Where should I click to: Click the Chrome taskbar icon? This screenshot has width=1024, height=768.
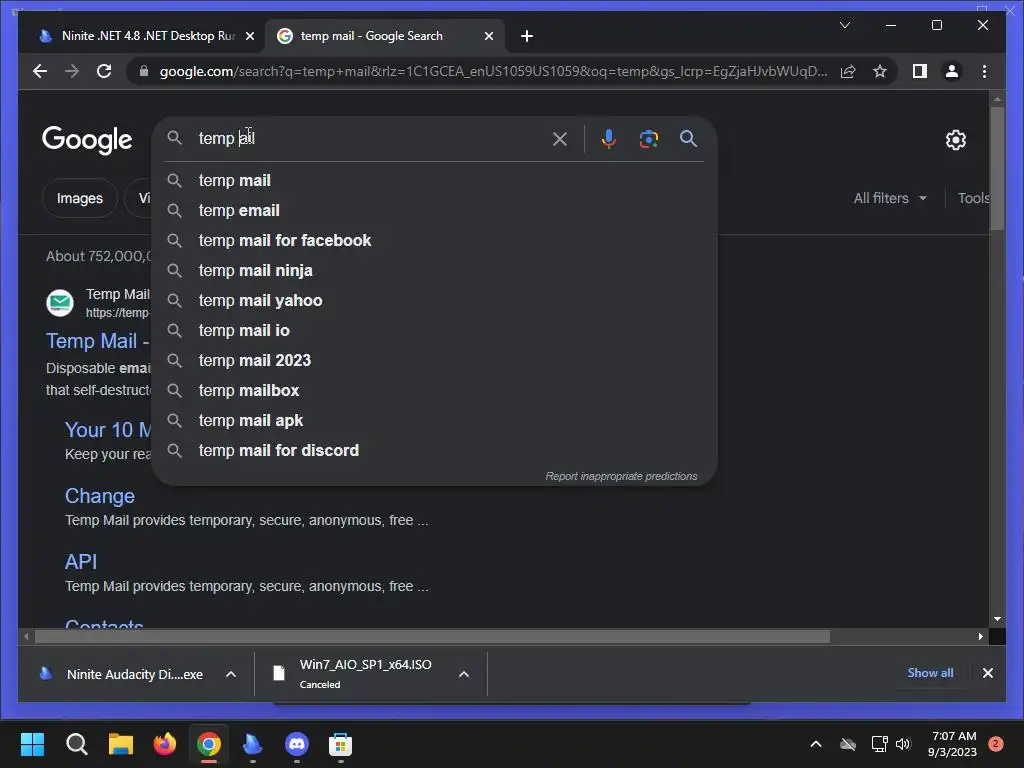tap(209, 744)
